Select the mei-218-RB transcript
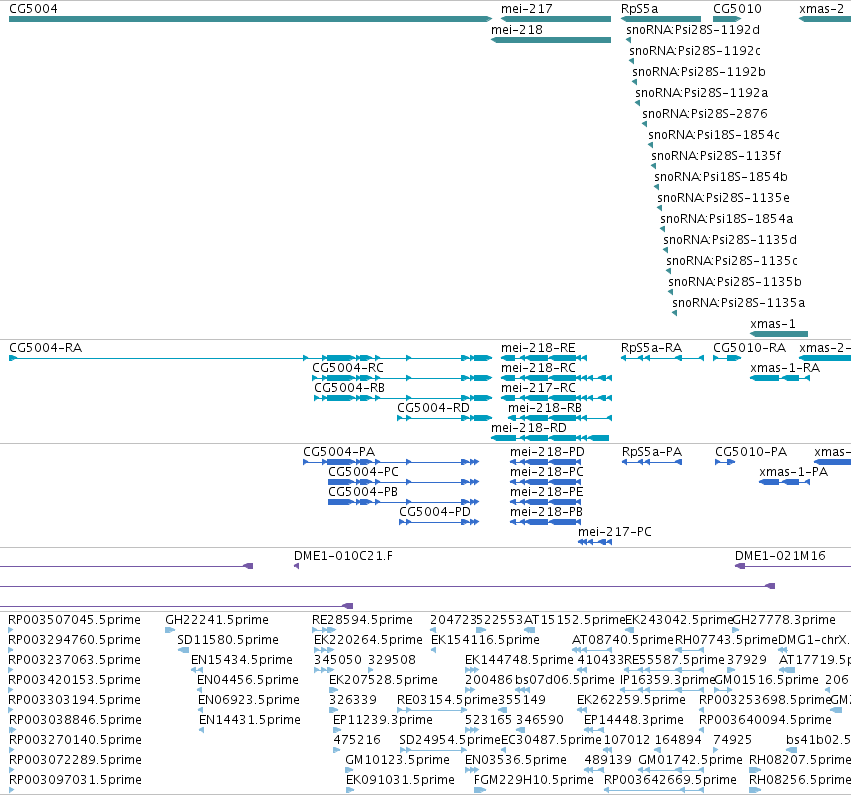Image resolution: width=851 pixels, height=795 pixels. [560, 418]
